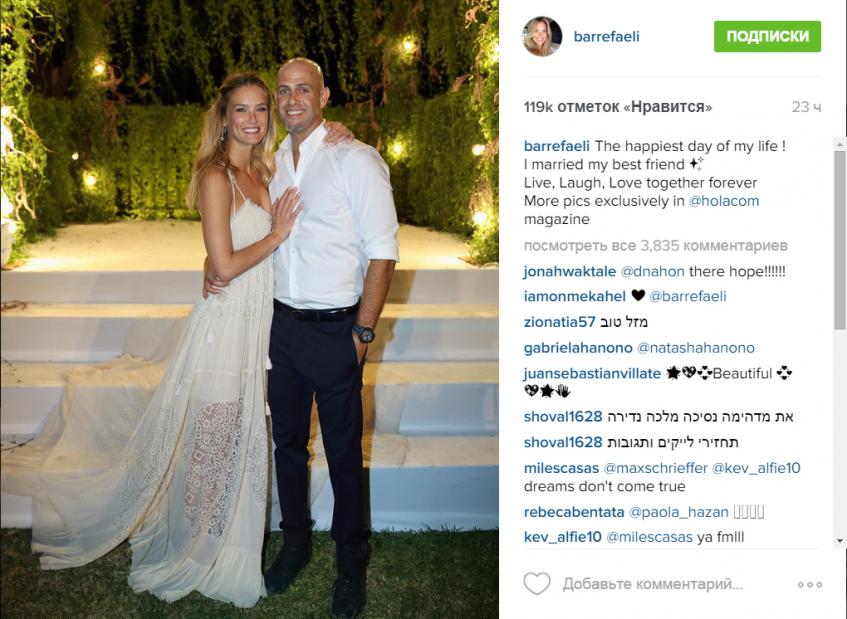Click the add comment input field
The height and width of the screenshot is (619, 847).
[x=653, y=584]
